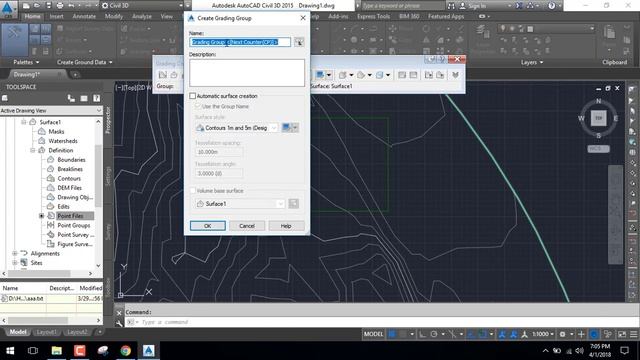Click the ViewCube TOP face

(598, 118)
